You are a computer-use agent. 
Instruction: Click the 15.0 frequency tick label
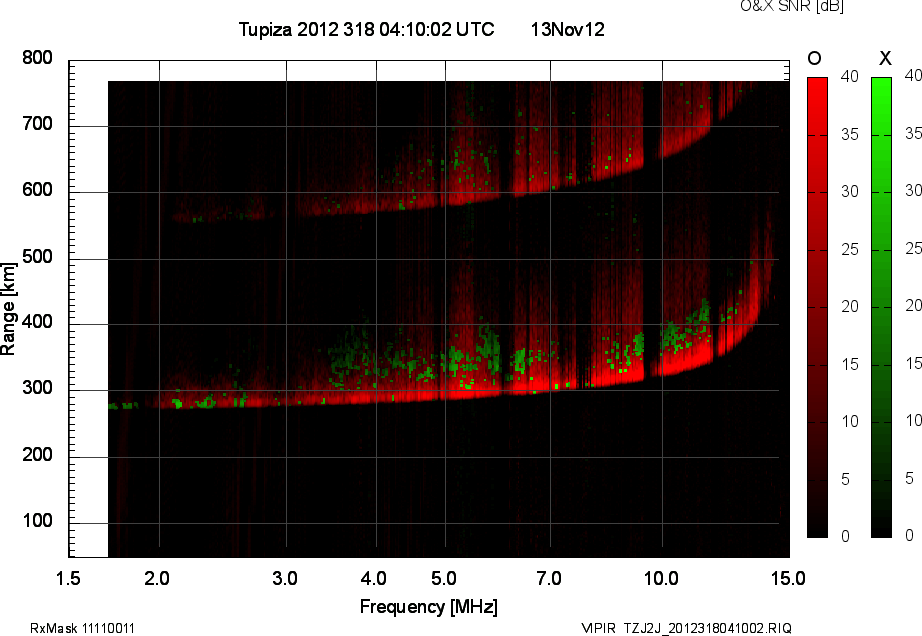pos(788,578)
